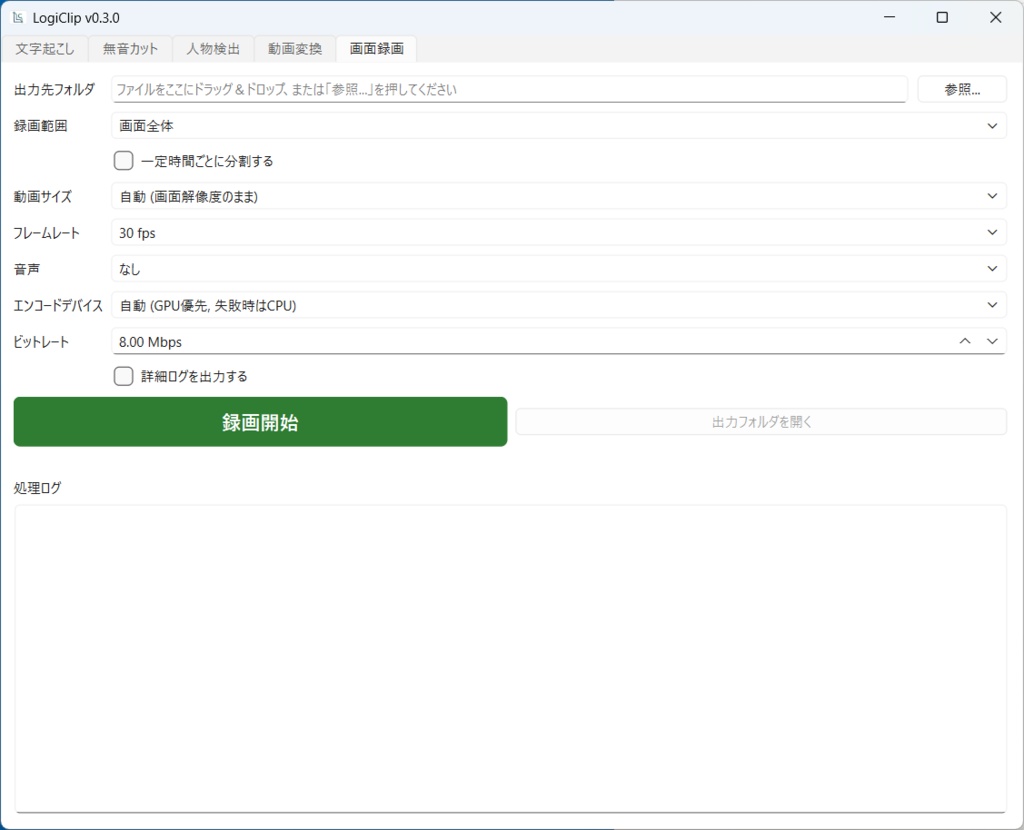
Task: Click inside the 処理ログ text area
Action: pyautogui.click(x=510, y=659)
